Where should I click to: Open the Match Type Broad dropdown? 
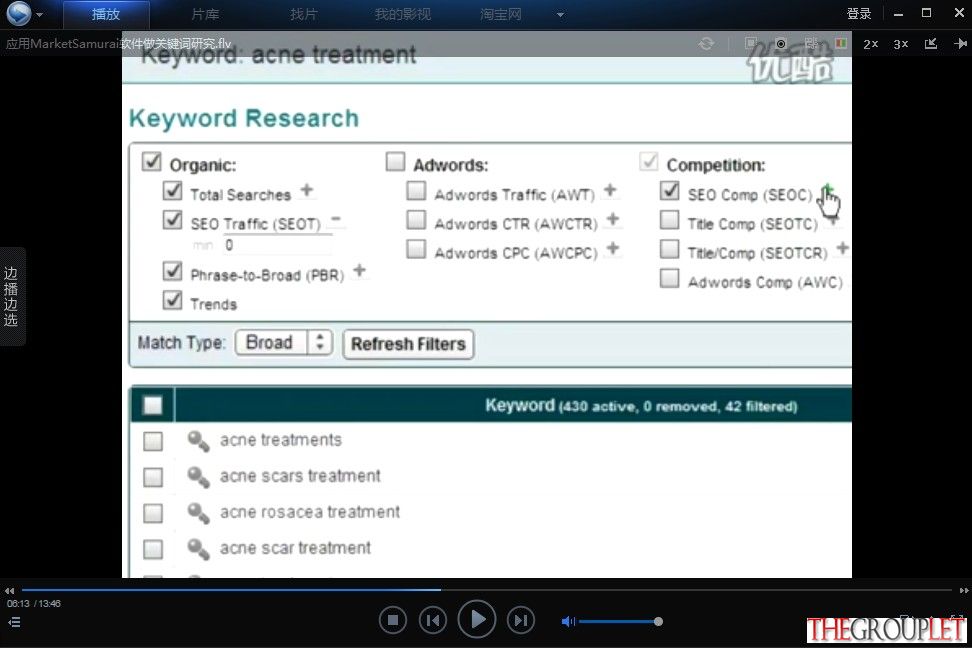tap(284, 342)
